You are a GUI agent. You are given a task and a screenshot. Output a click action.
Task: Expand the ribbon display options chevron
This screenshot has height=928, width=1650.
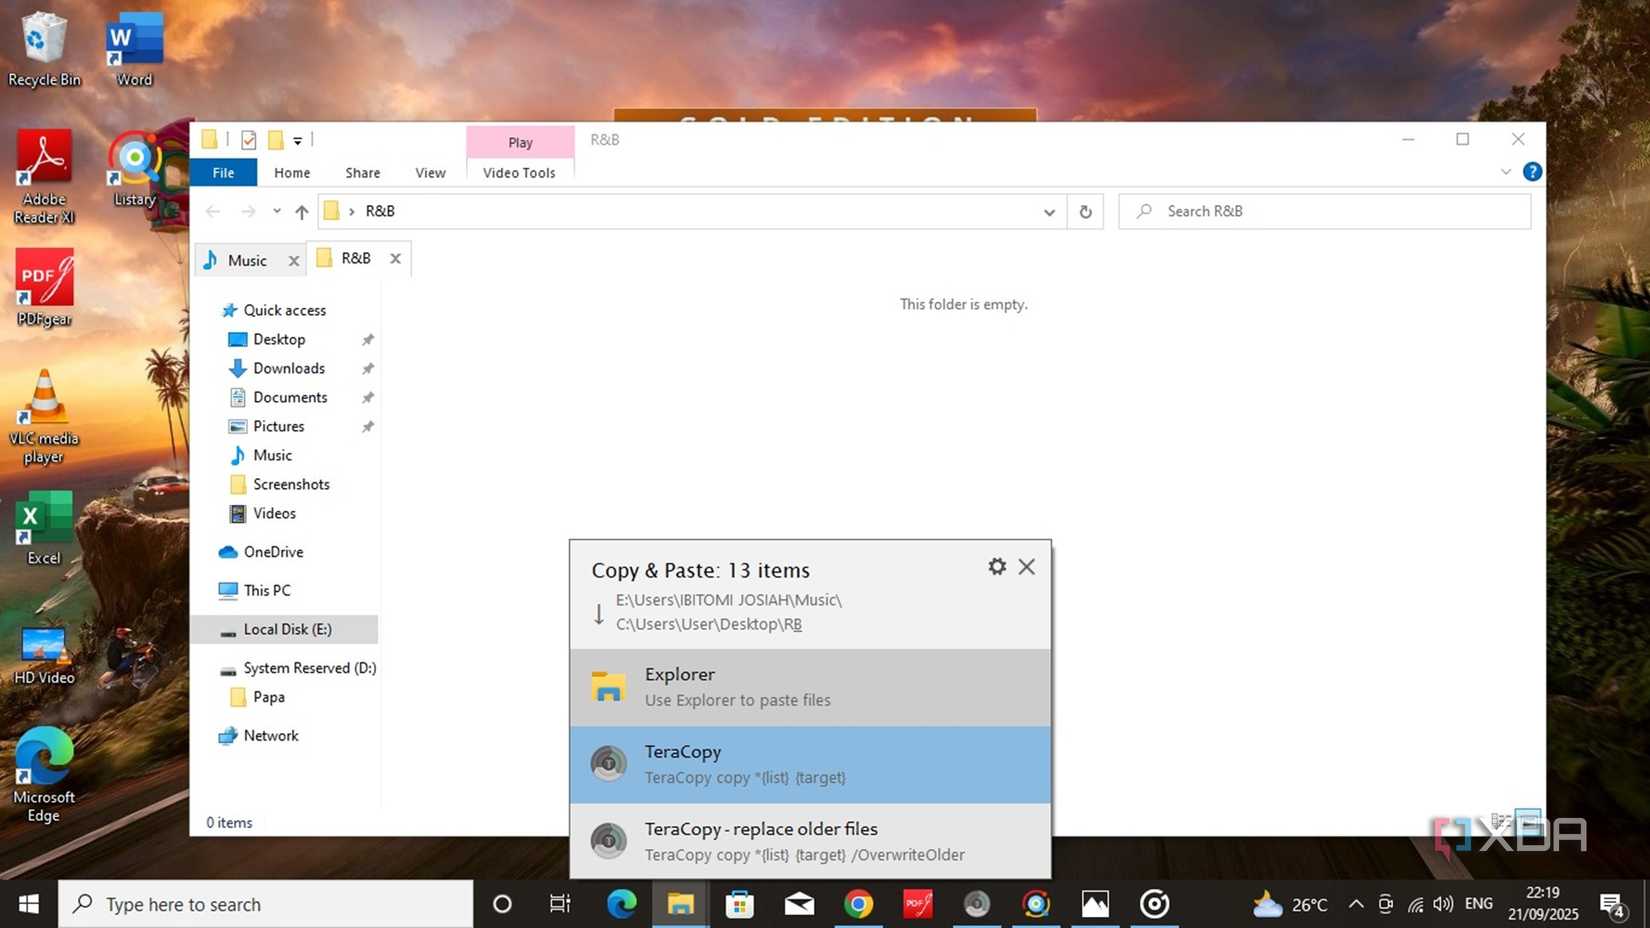(1506, 171)
